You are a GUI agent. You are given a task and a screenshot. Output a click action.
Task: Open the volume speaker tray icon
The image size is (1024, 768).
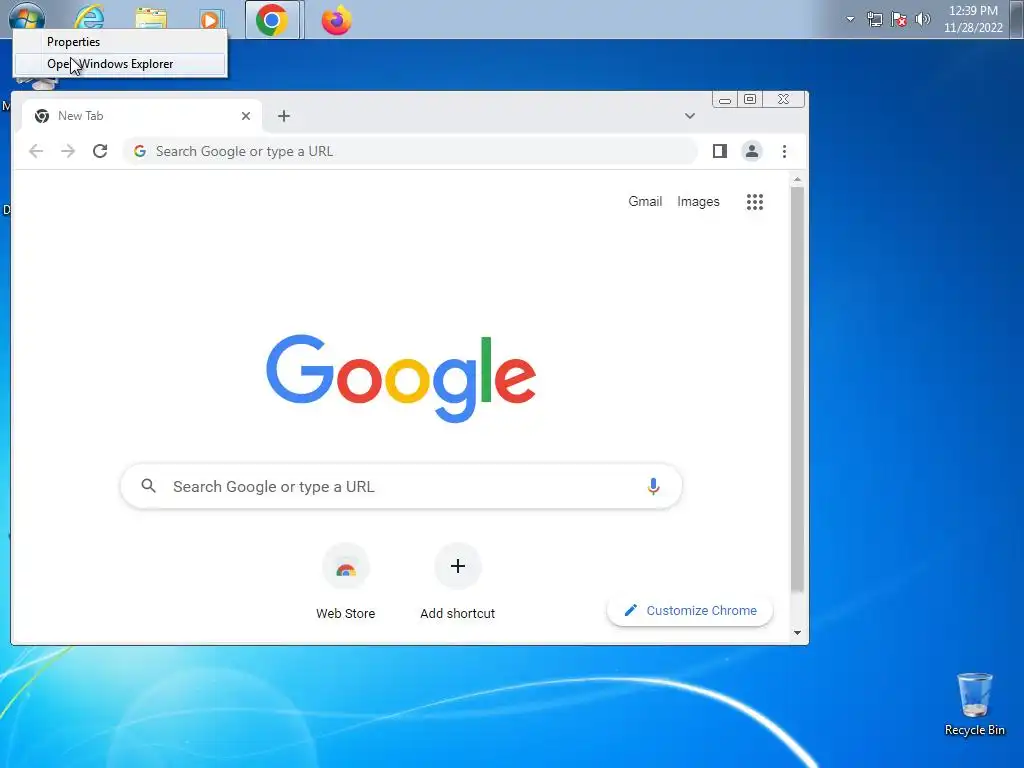click(x=922, y=19)
